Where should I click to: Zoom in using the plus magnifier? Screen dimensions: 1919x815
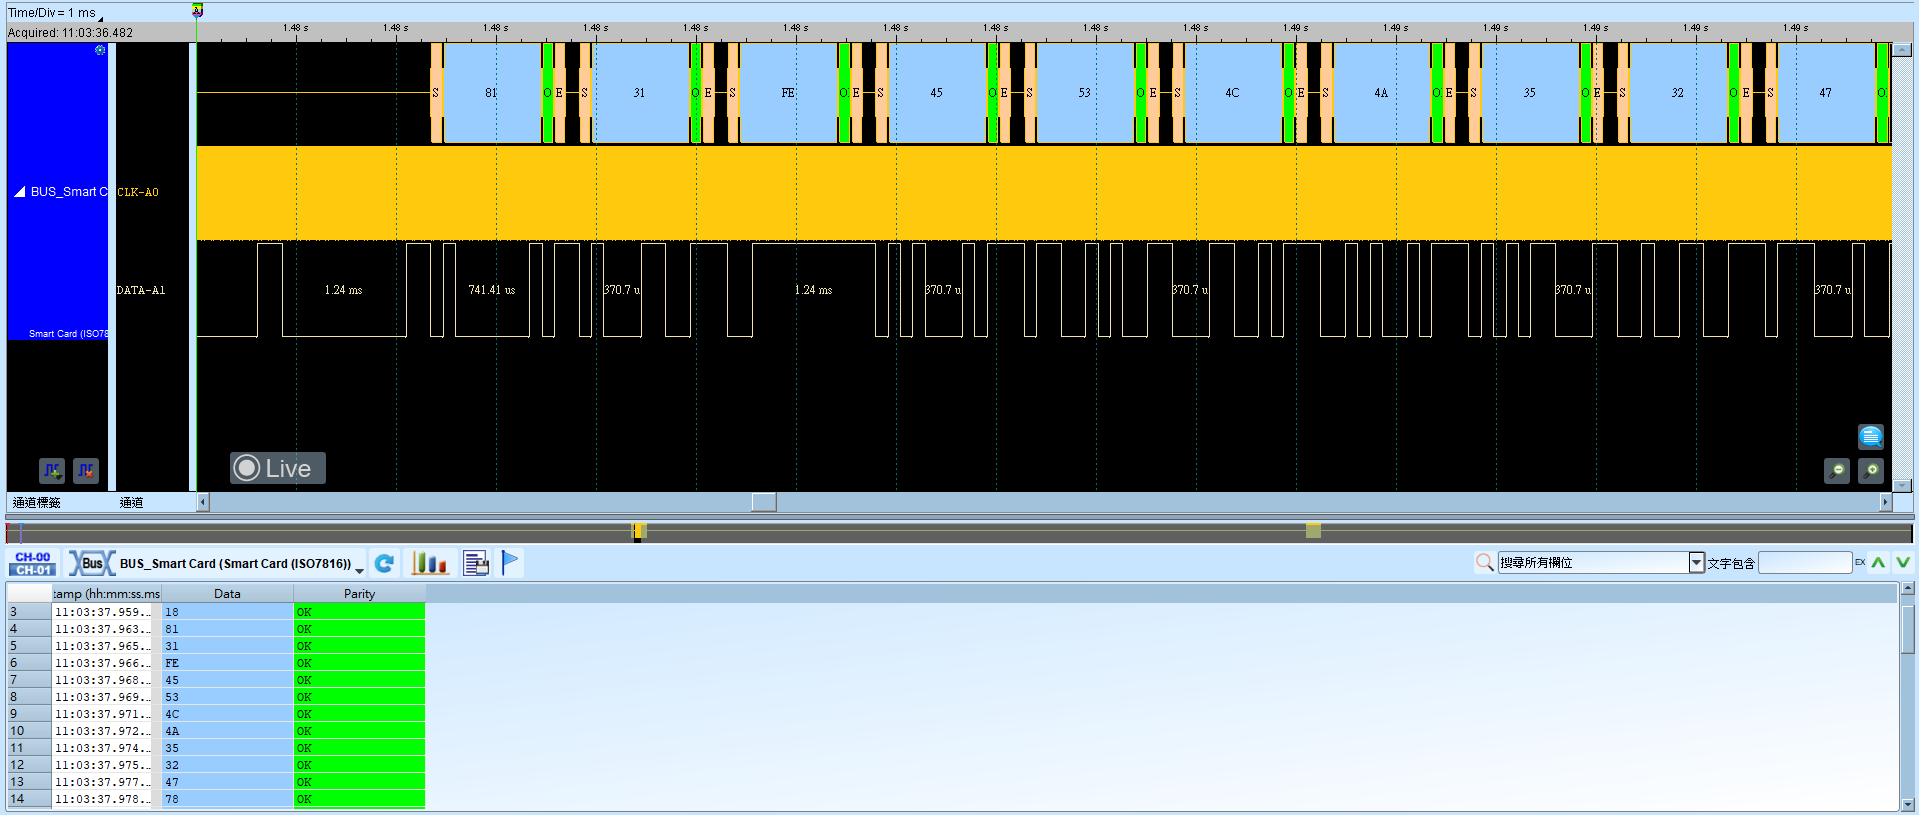tap(1871, 470)
